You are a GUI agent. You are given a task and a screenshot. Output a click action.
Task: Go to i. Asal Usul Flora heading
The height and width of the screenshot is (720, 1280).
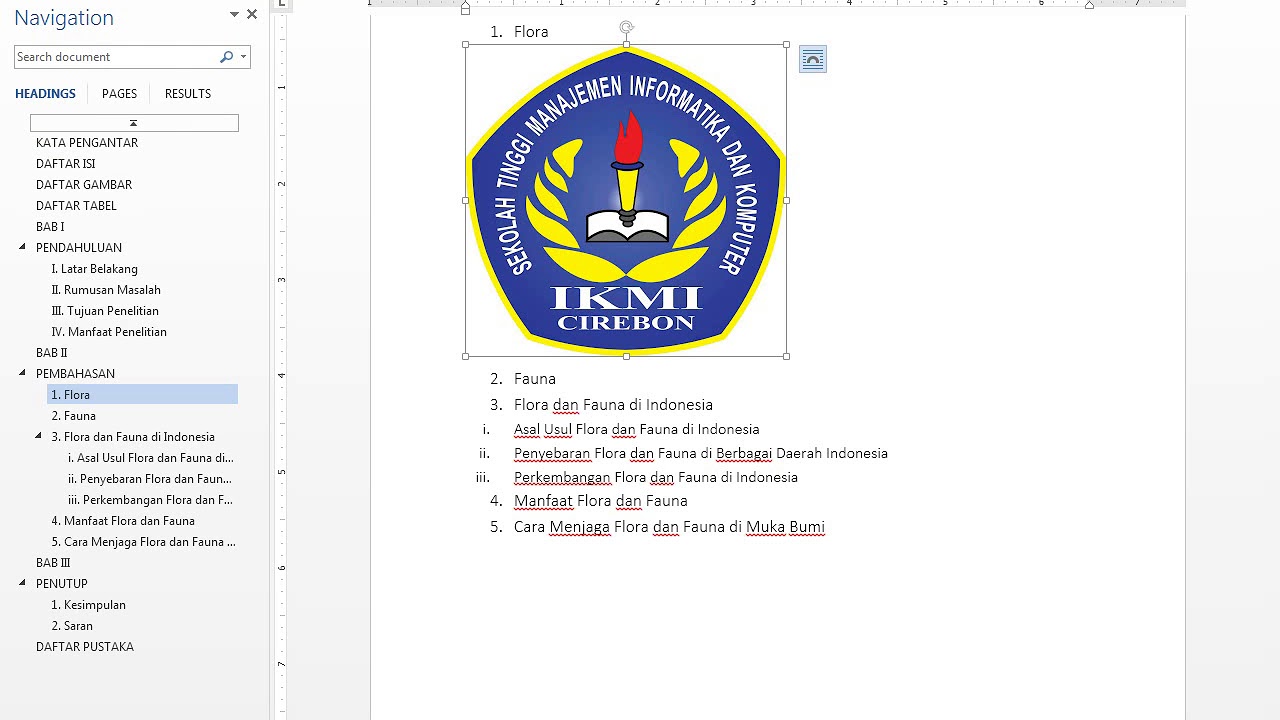click(151, 458)
